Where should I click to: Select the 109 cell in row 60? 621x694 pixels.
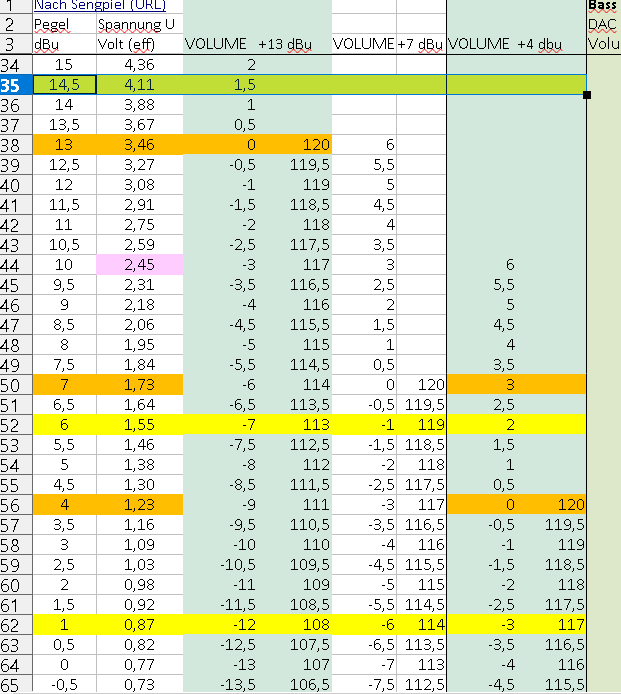tap(294, 585)
